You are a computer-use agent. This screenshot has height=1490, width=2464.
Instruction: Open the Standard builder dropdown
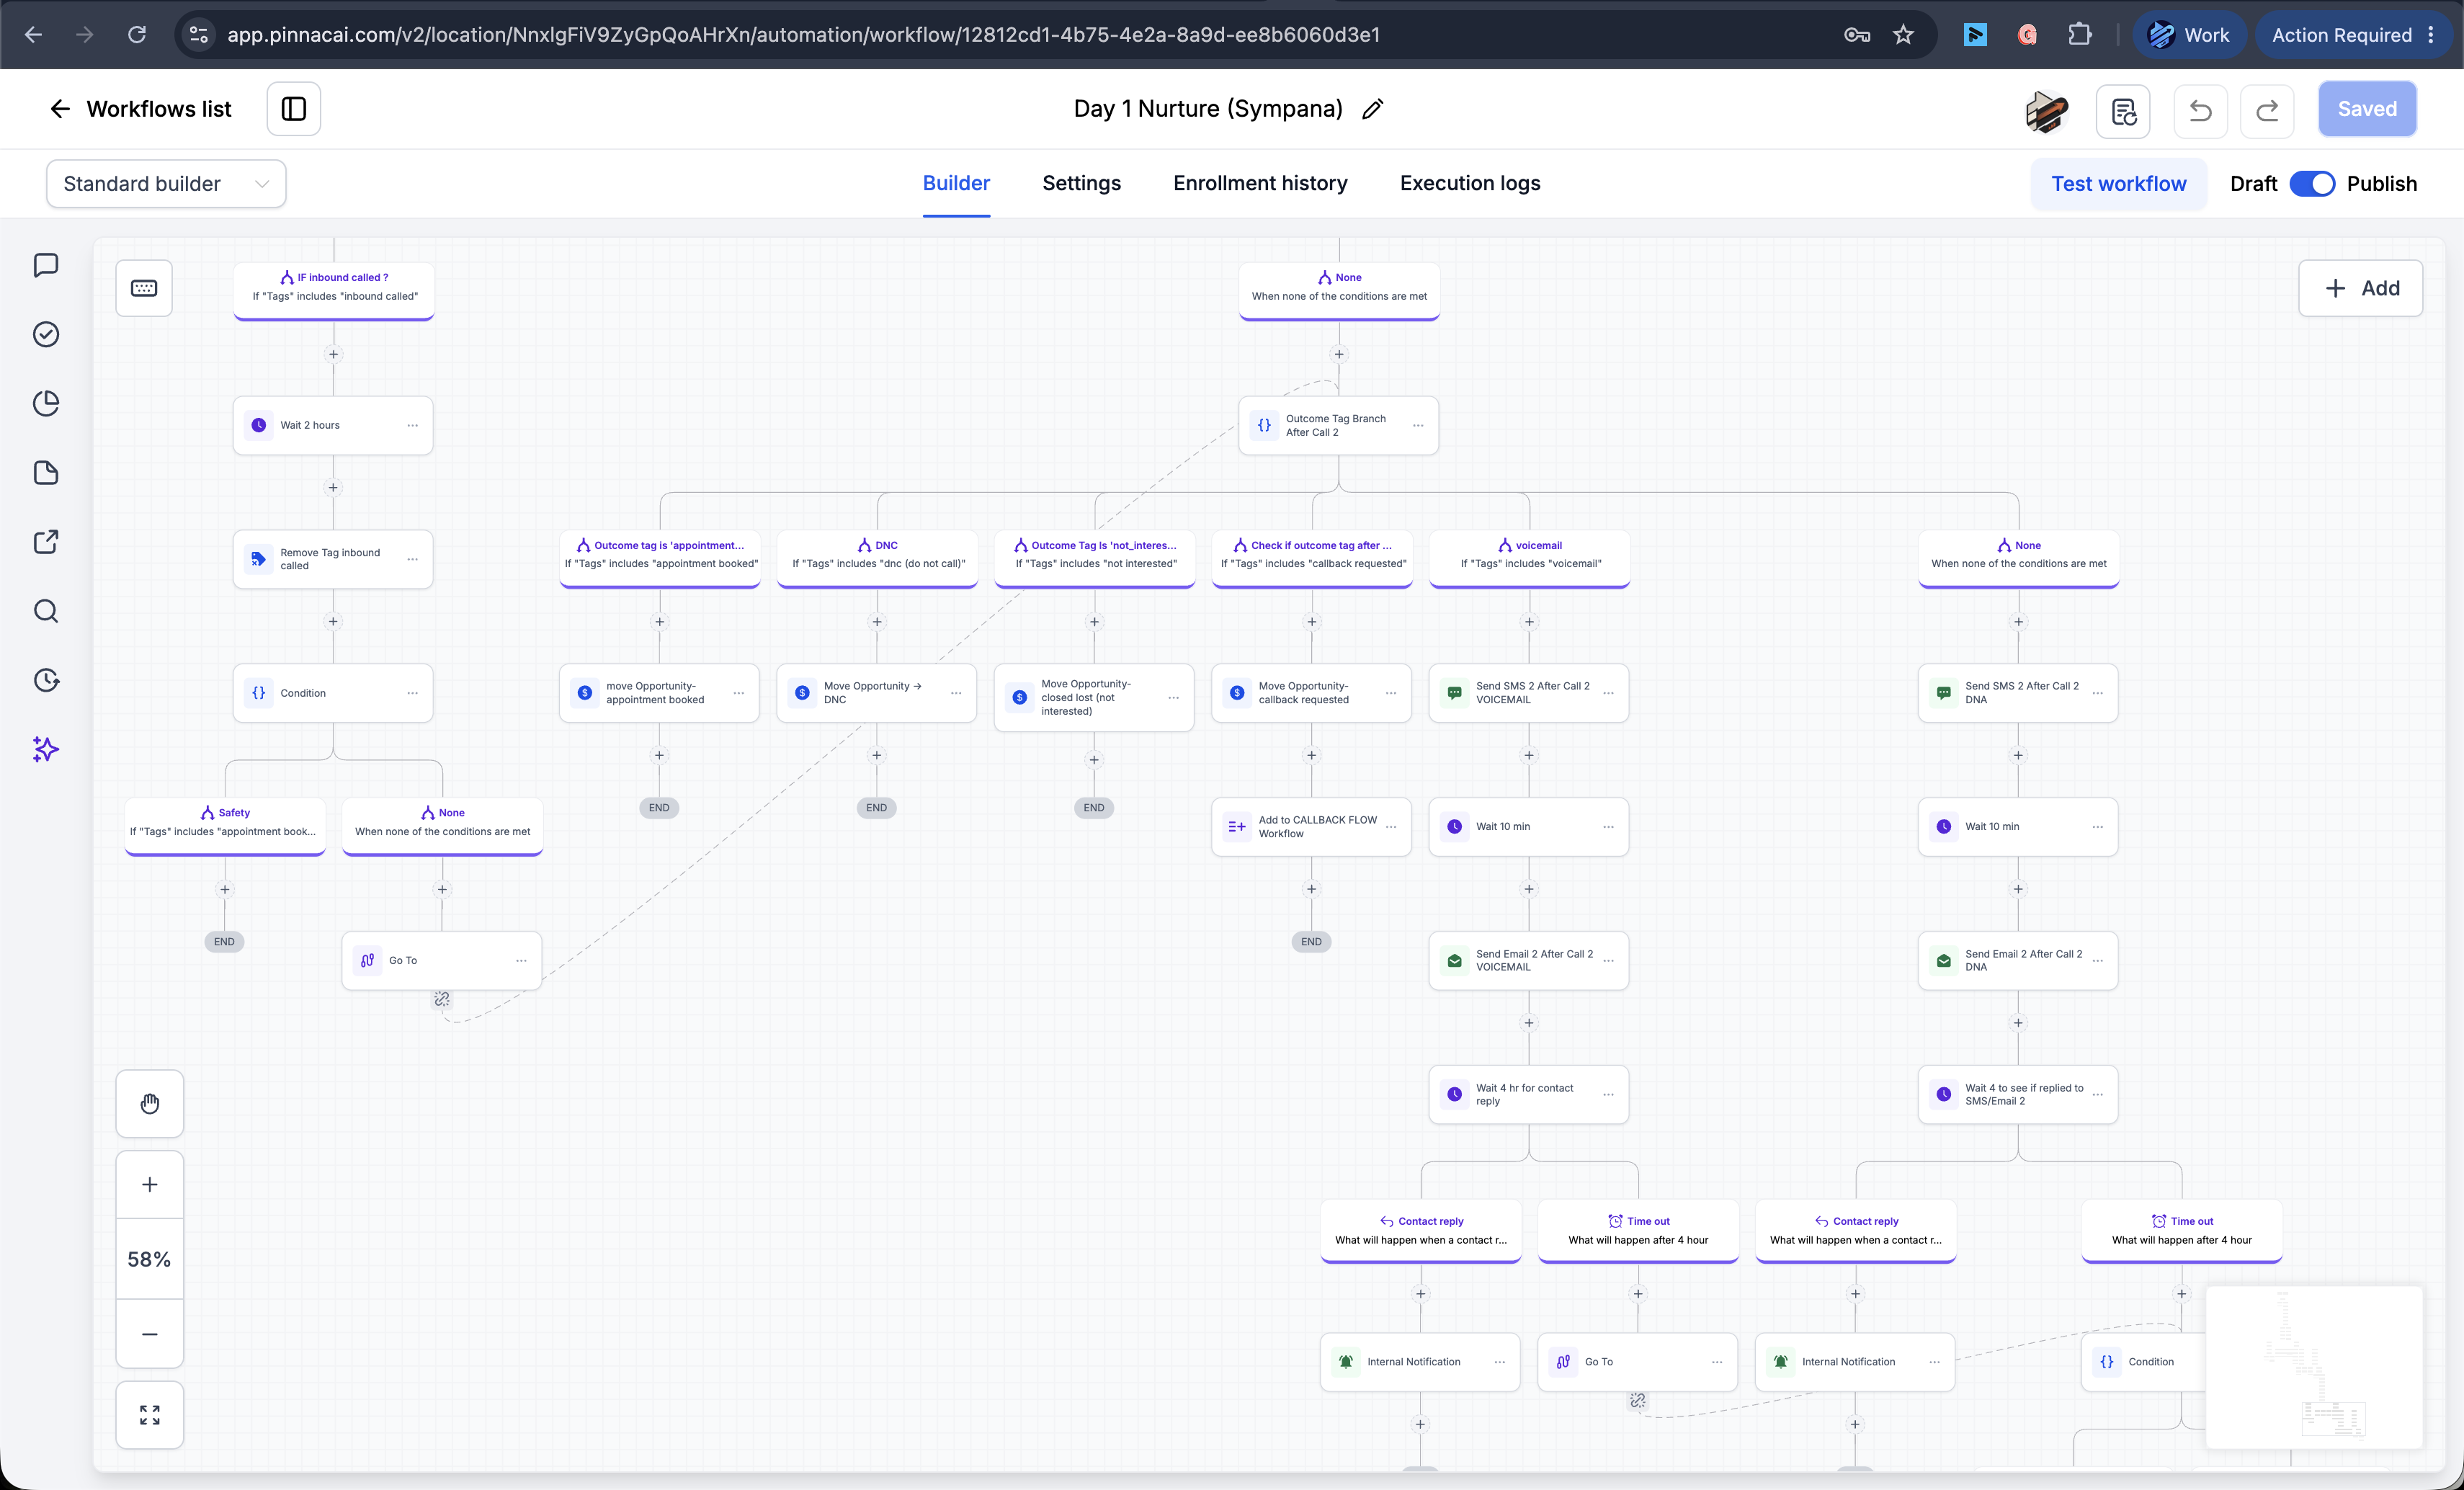(x=166, y=184)
